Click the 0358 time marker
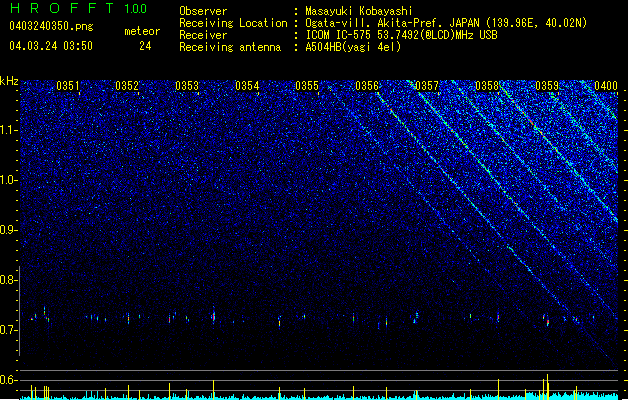629x400 pixels. click(x=487, y=86)
